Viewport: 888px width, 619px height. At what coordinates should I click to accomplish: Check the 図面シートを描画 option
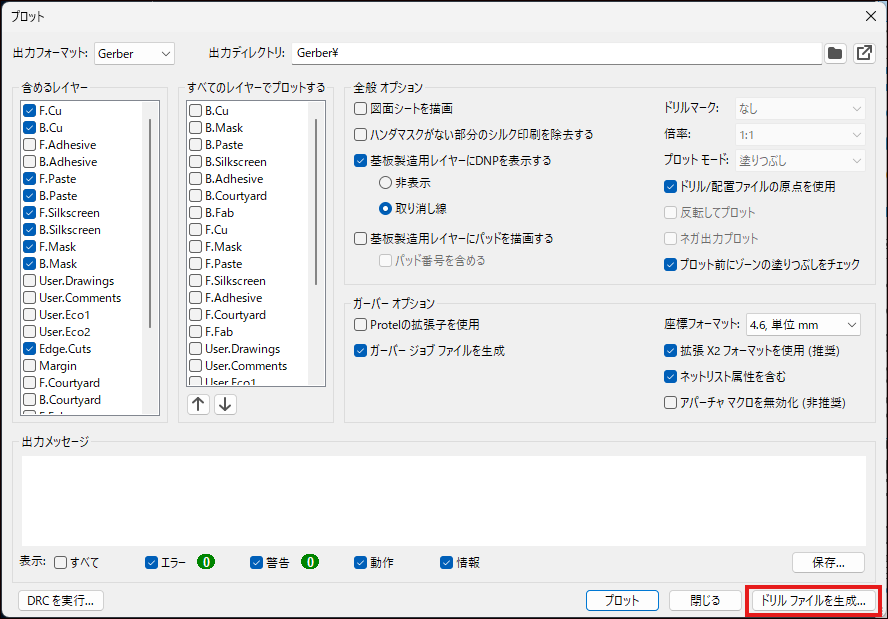pyautogui.click(x=361, y=108)
